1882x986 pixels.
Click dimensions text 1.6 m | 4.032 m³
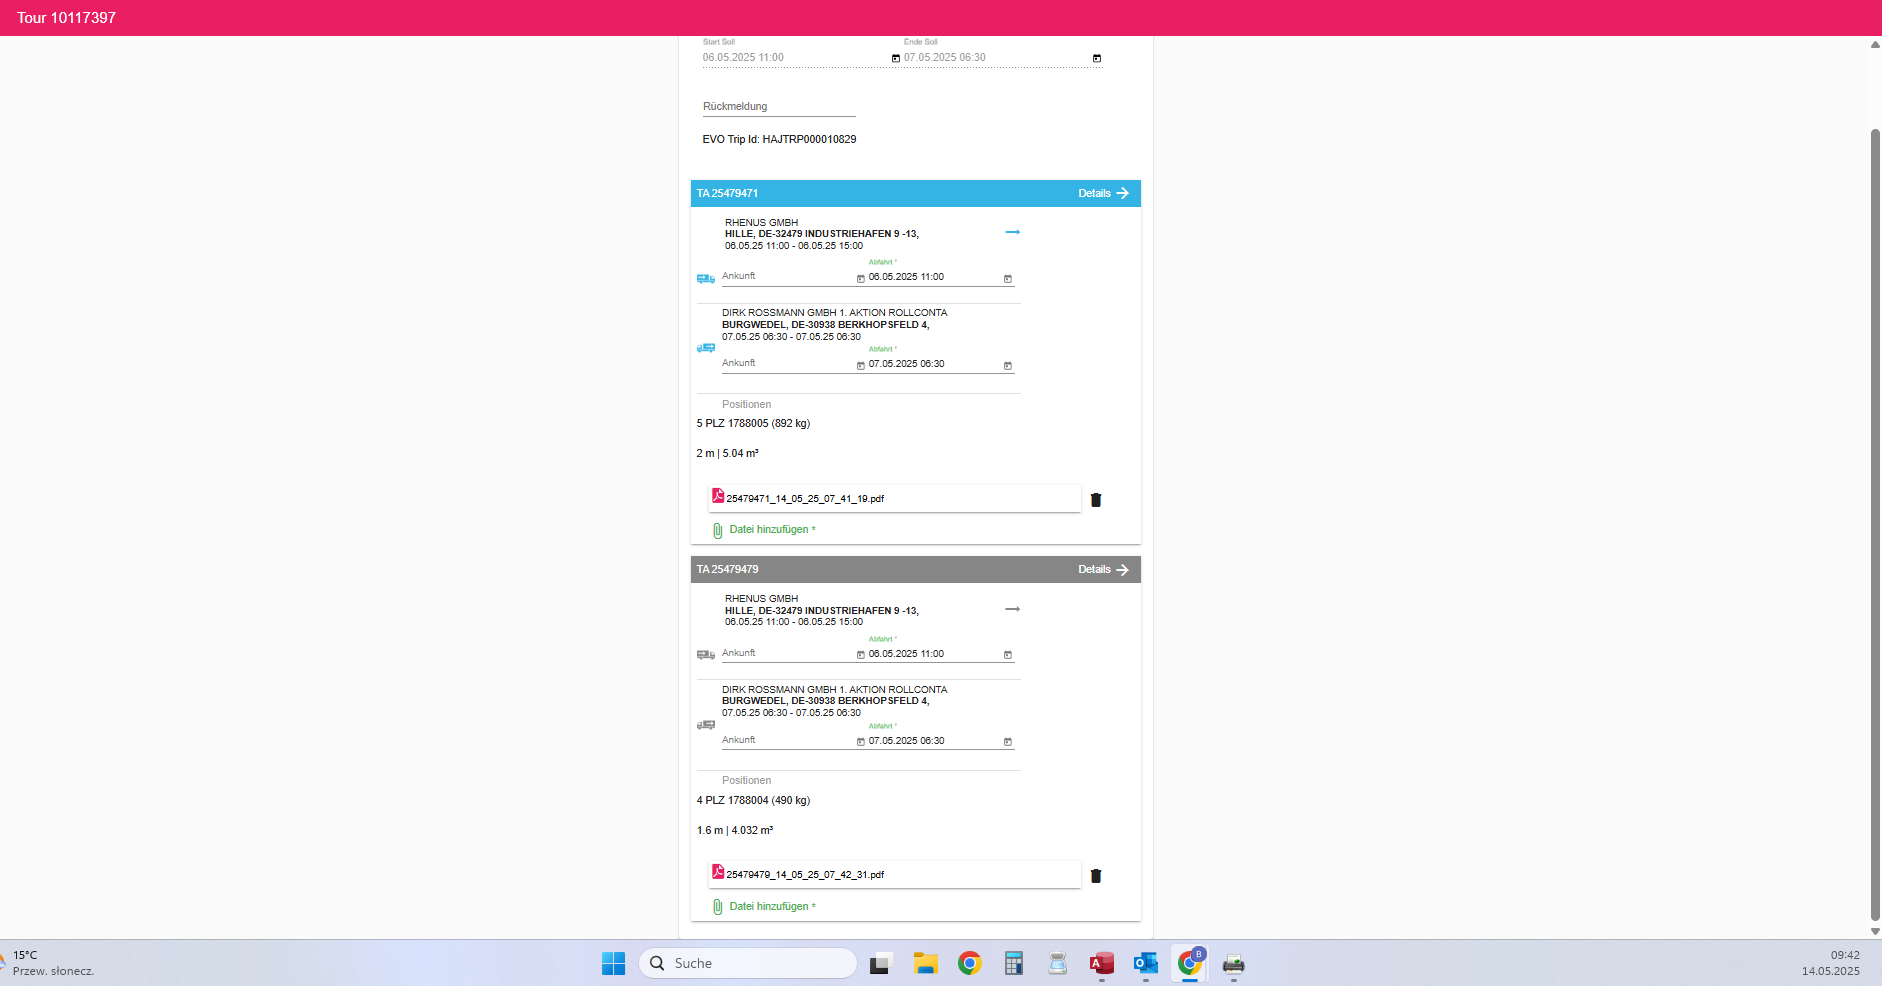(735, 831)
